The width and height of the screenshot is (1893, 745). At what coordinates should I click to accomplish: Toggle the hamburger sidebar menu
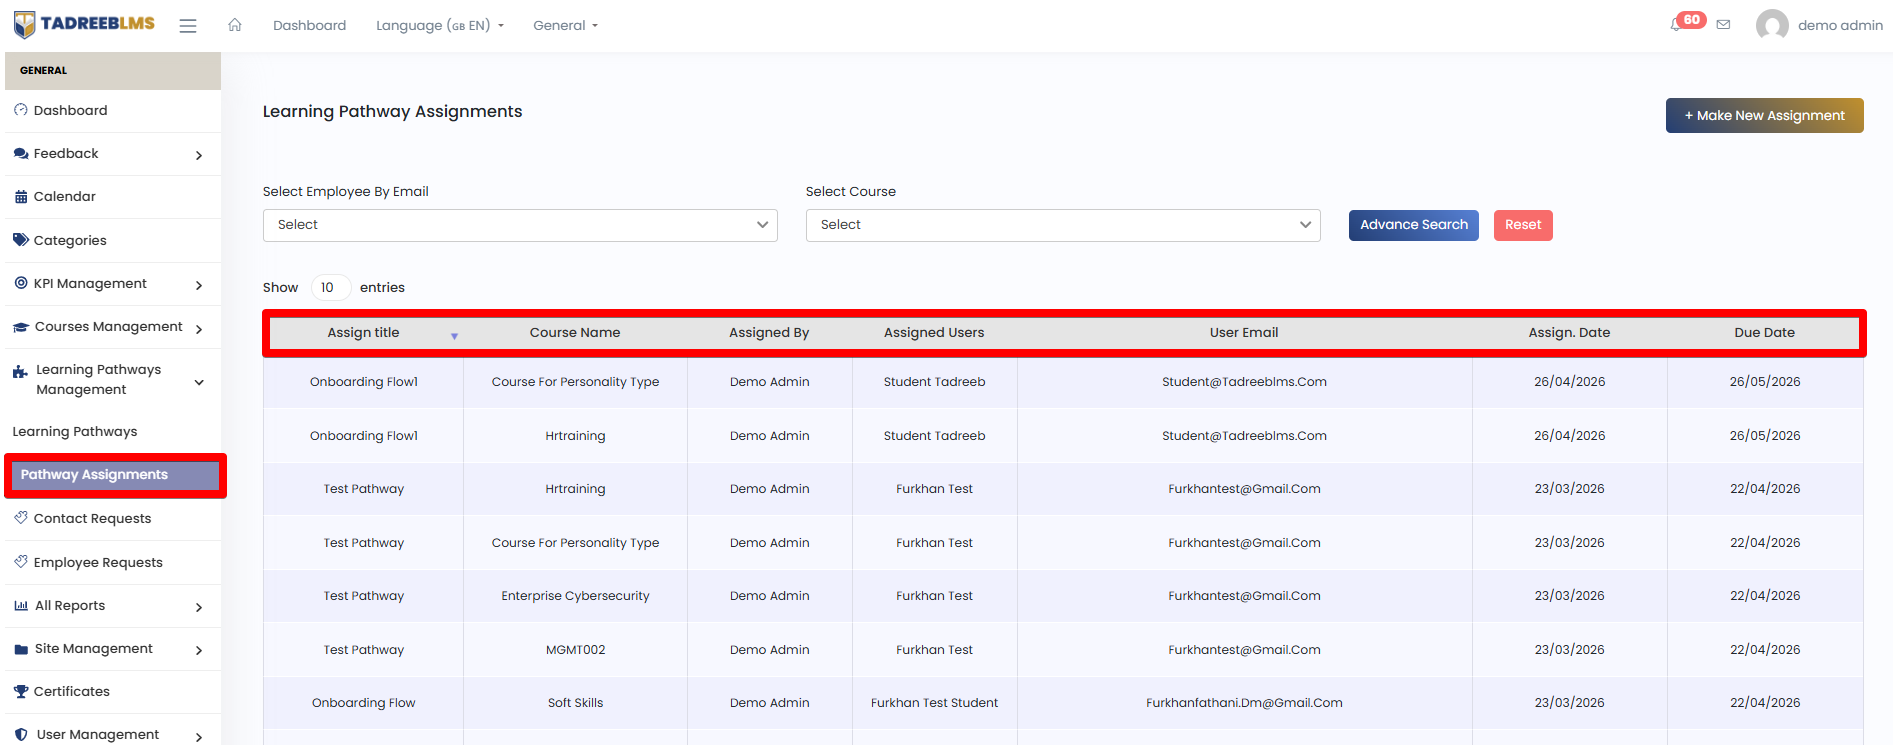point(188,26)
